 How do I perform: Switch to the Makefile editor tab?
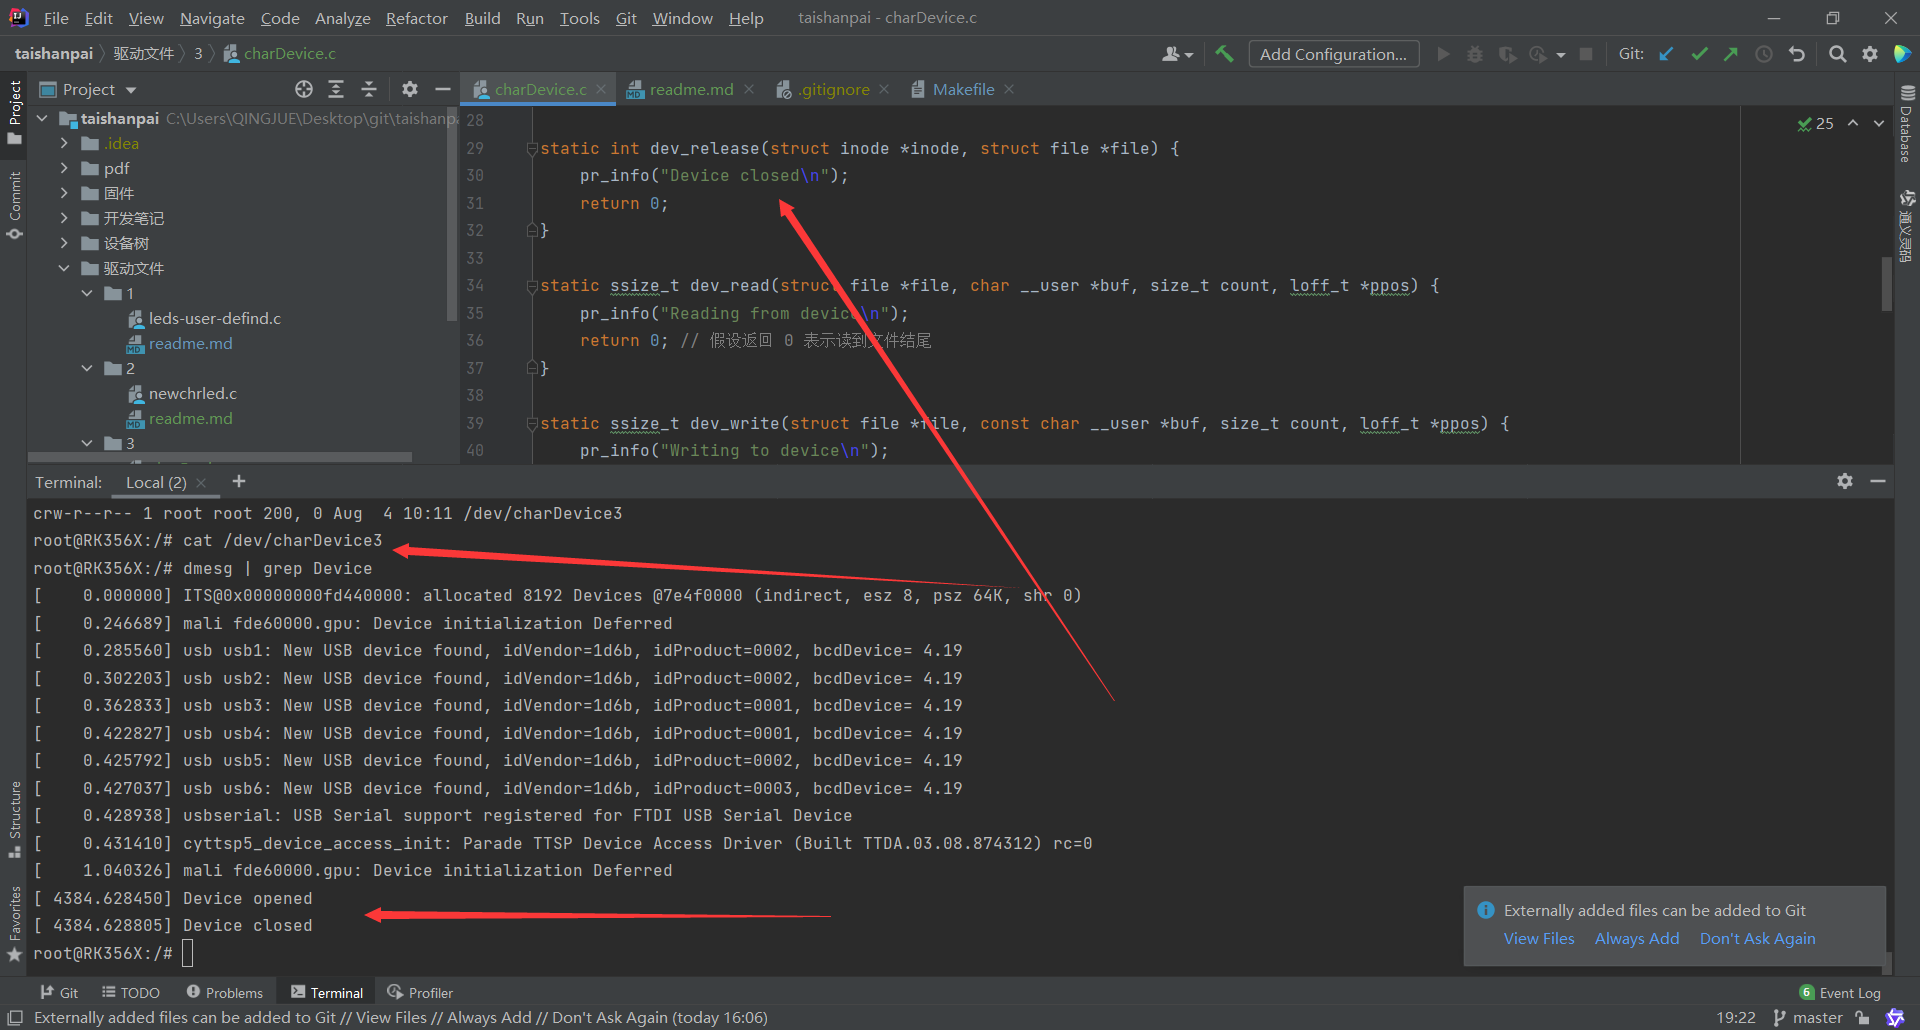(962, 89)
